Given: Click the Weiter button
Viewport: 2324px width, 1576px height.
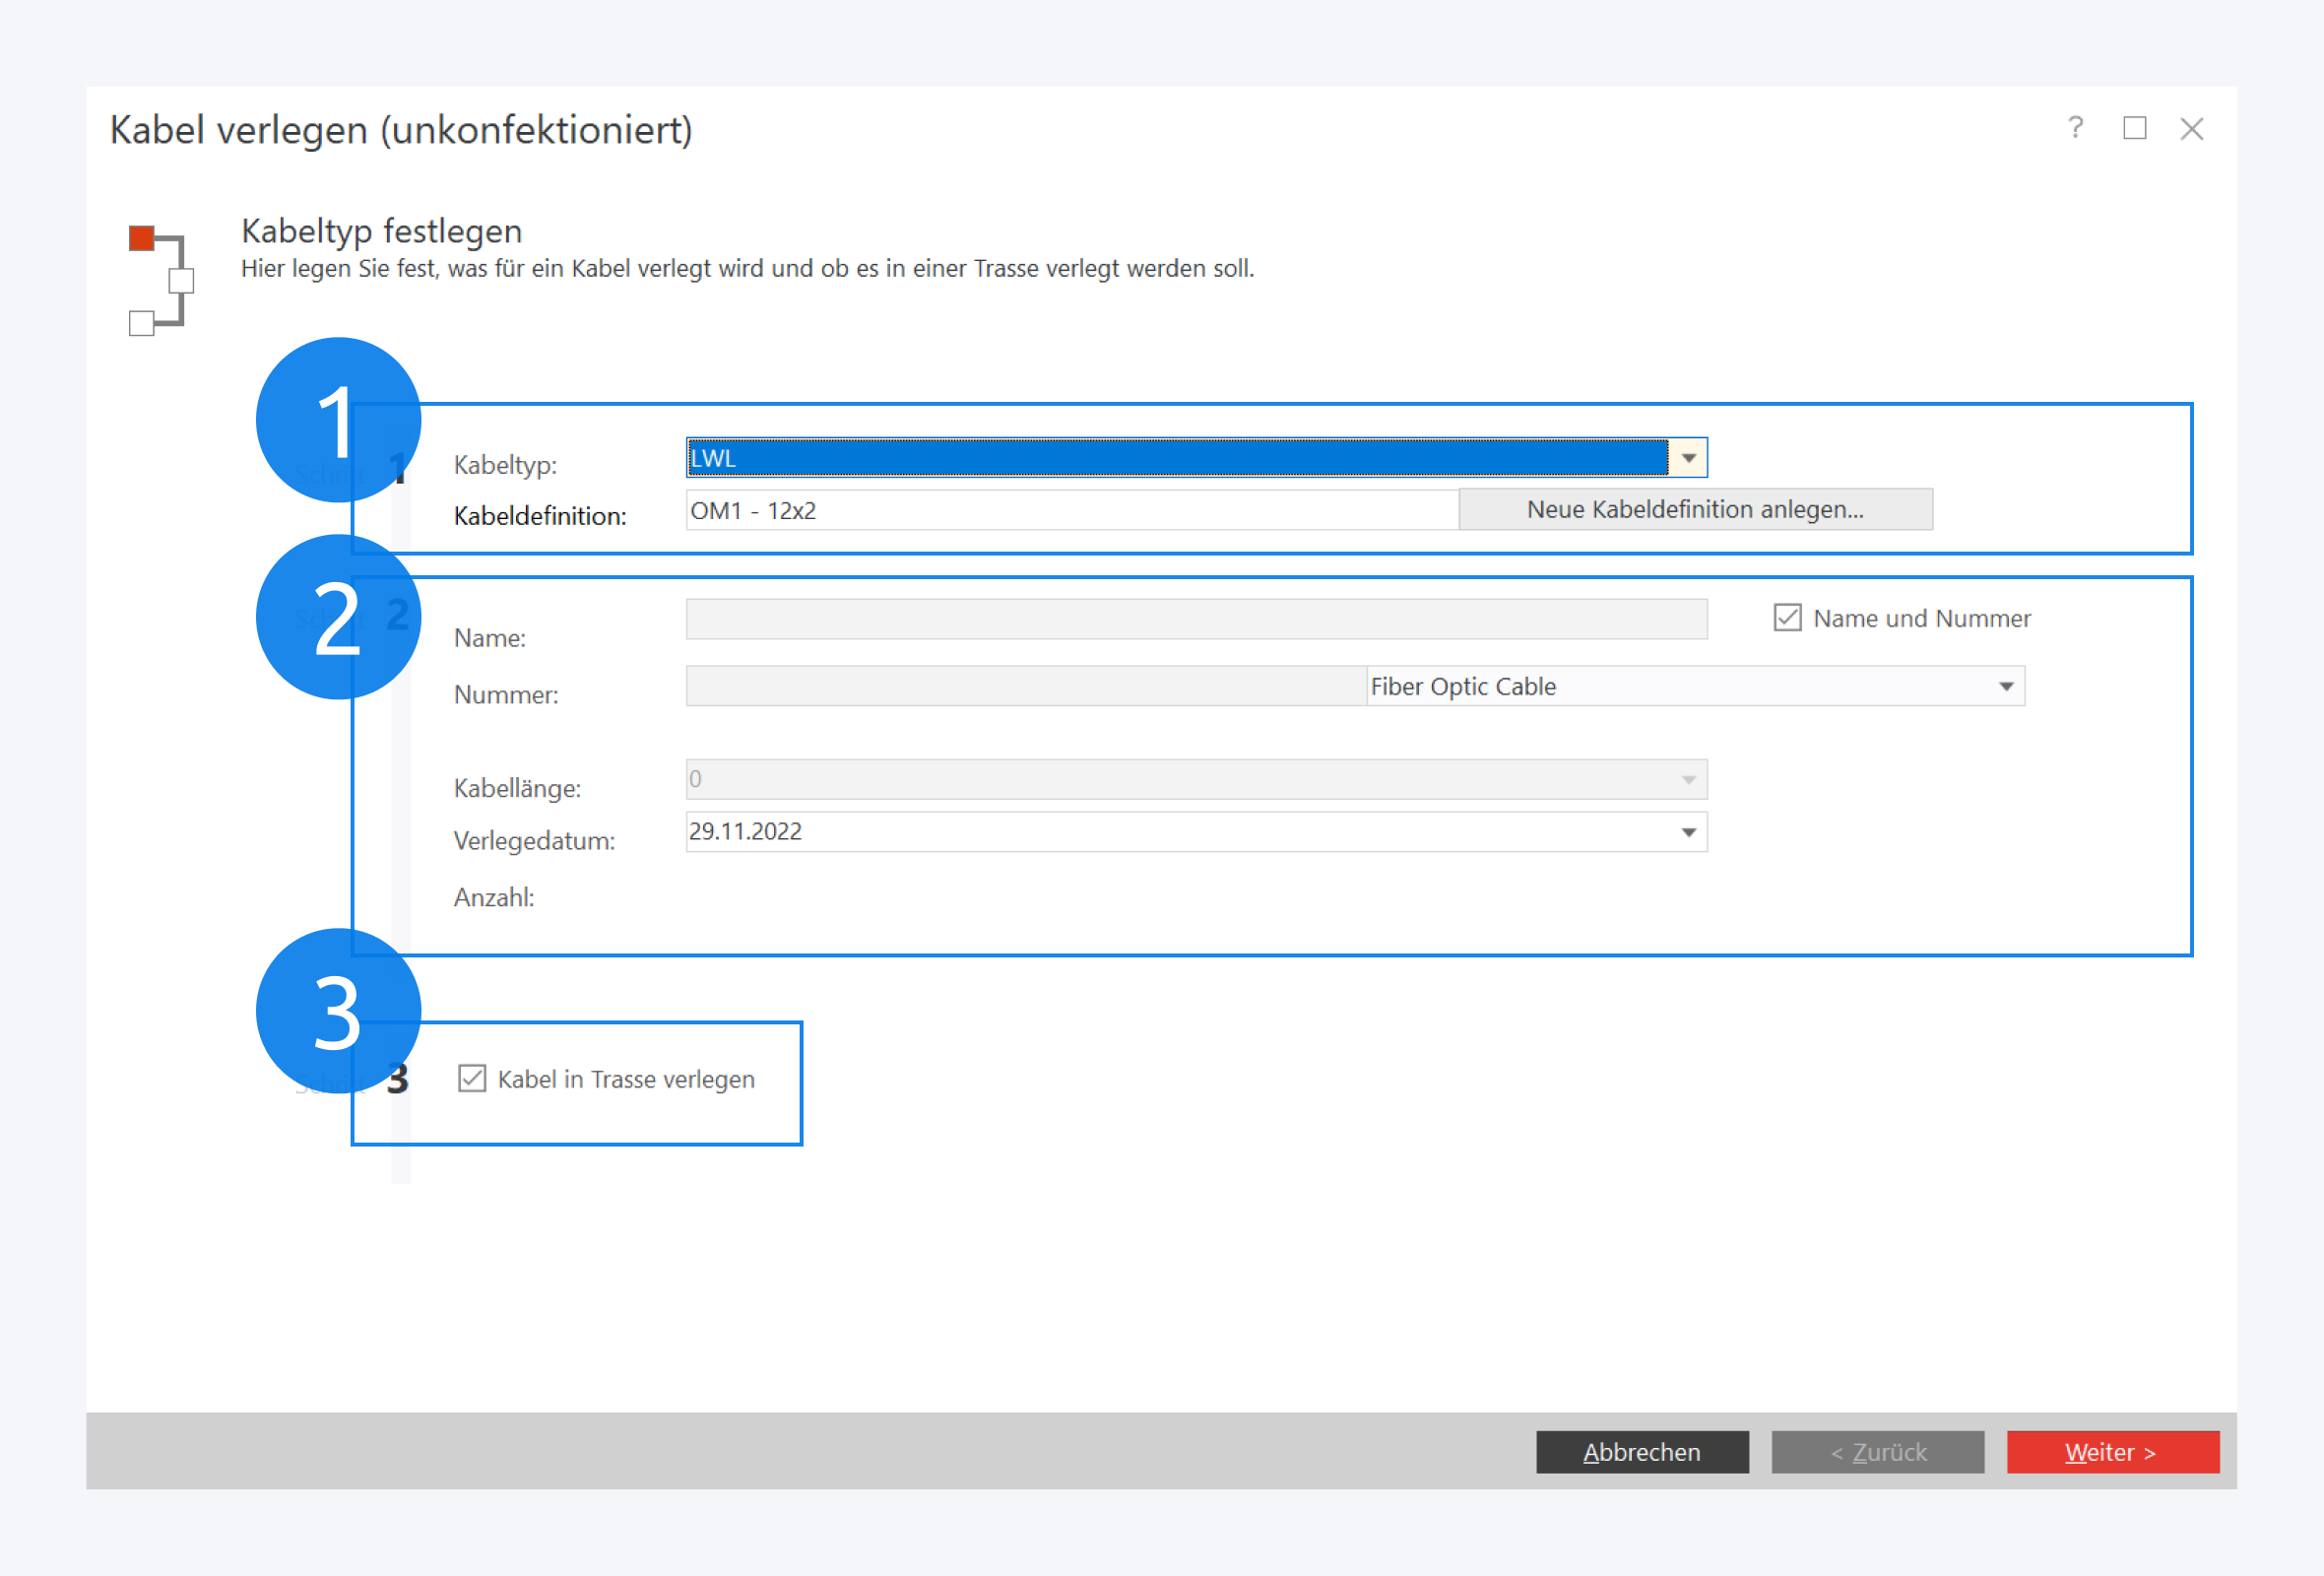Looking at the screenshot, I should pyautogui.click(x=2112, y=1452).
